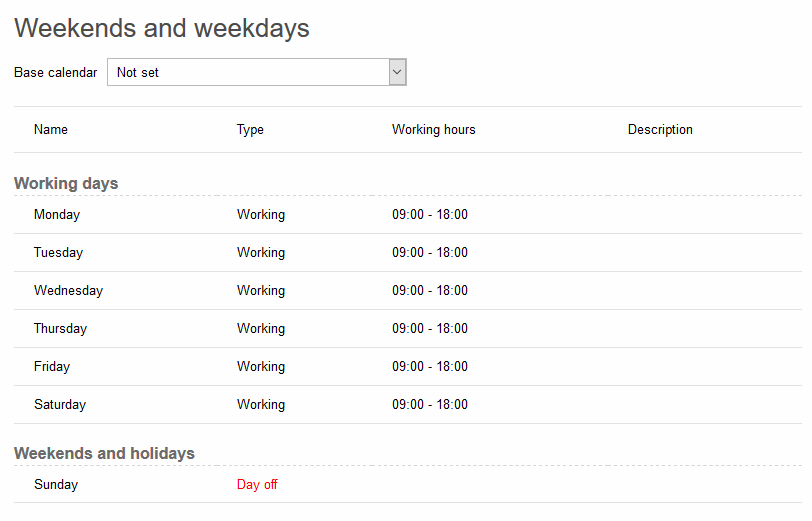This screenshot has height=521, width=812.
Task: Select the Saturday row
Action: 408,404
